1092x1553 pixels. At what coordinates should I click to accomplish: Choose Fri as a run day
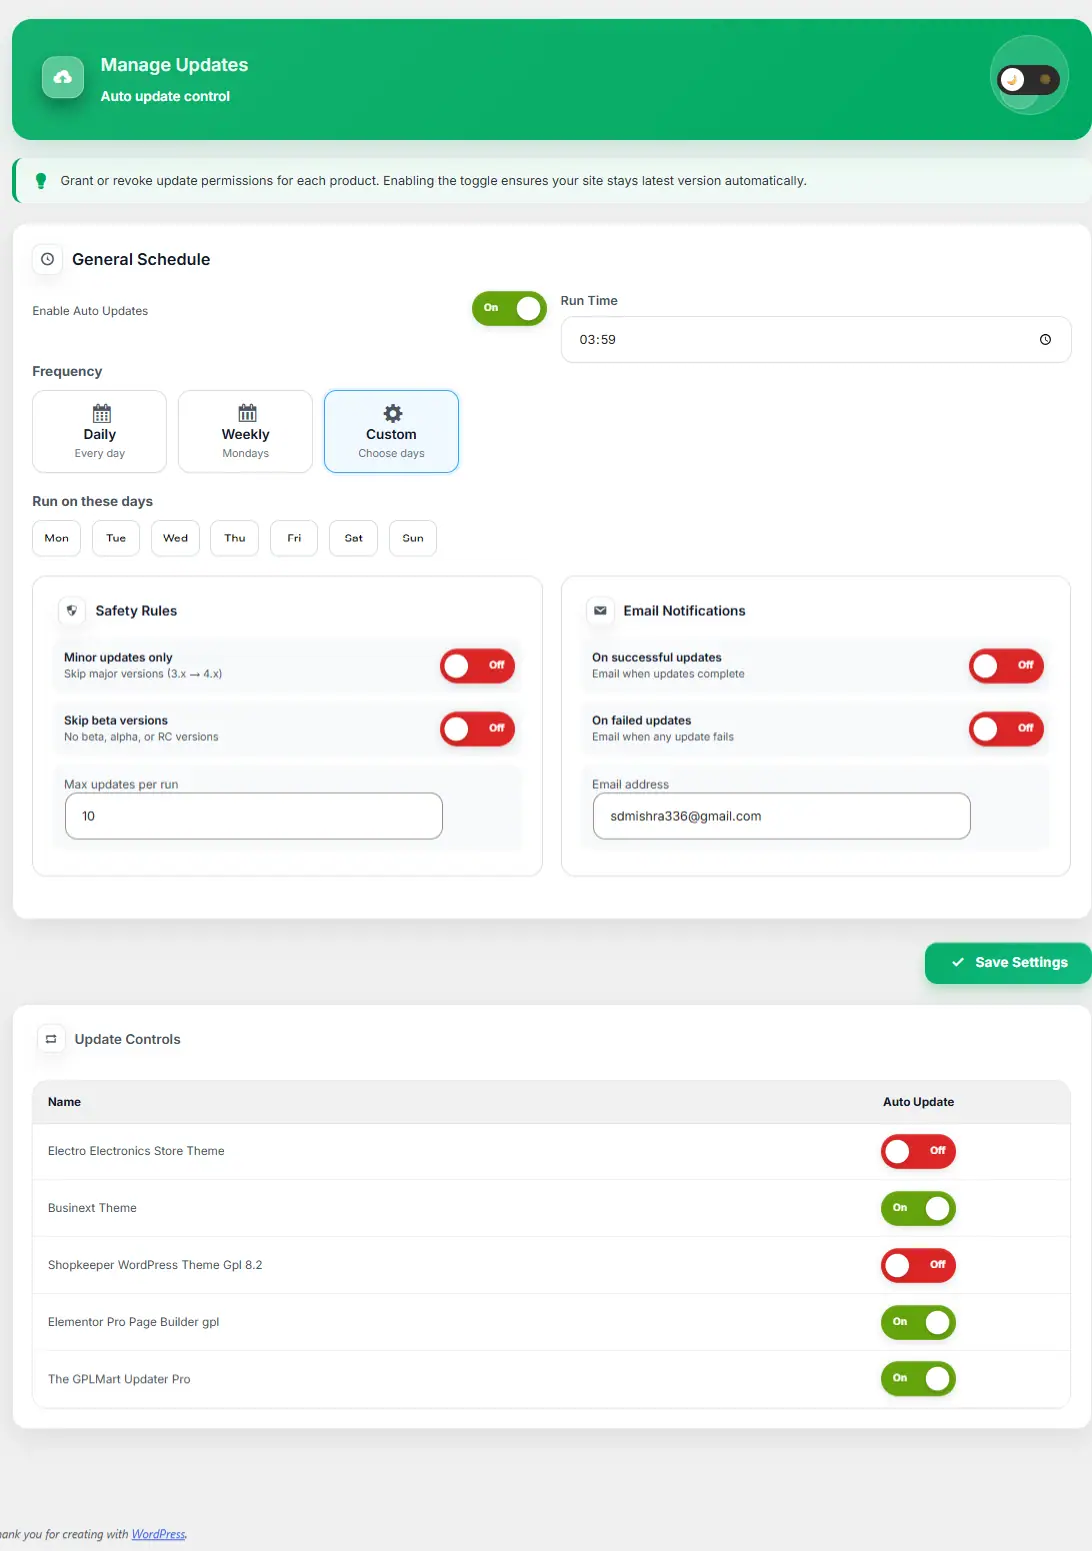pos(294,538)
